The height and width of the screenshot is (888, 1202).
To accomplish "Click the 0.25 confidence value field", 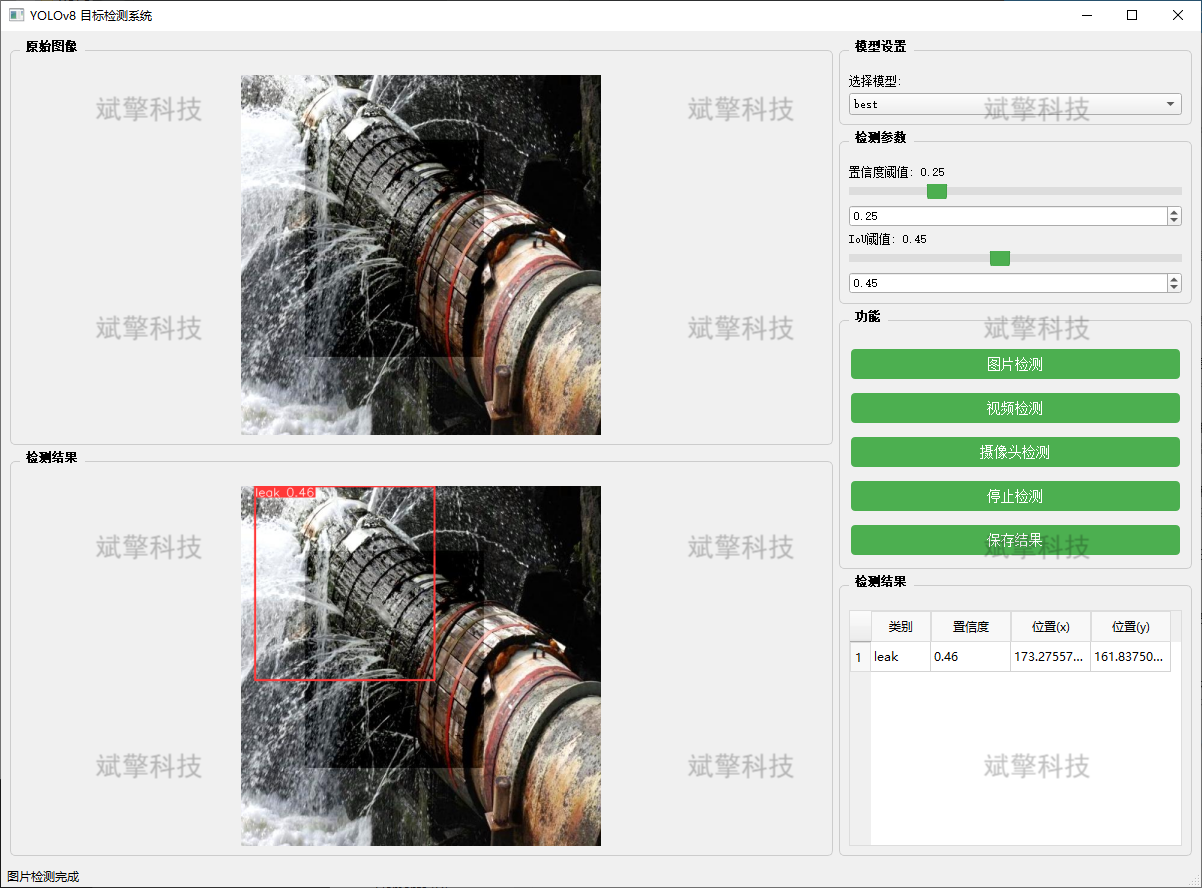I will [x=1008, y=216].
